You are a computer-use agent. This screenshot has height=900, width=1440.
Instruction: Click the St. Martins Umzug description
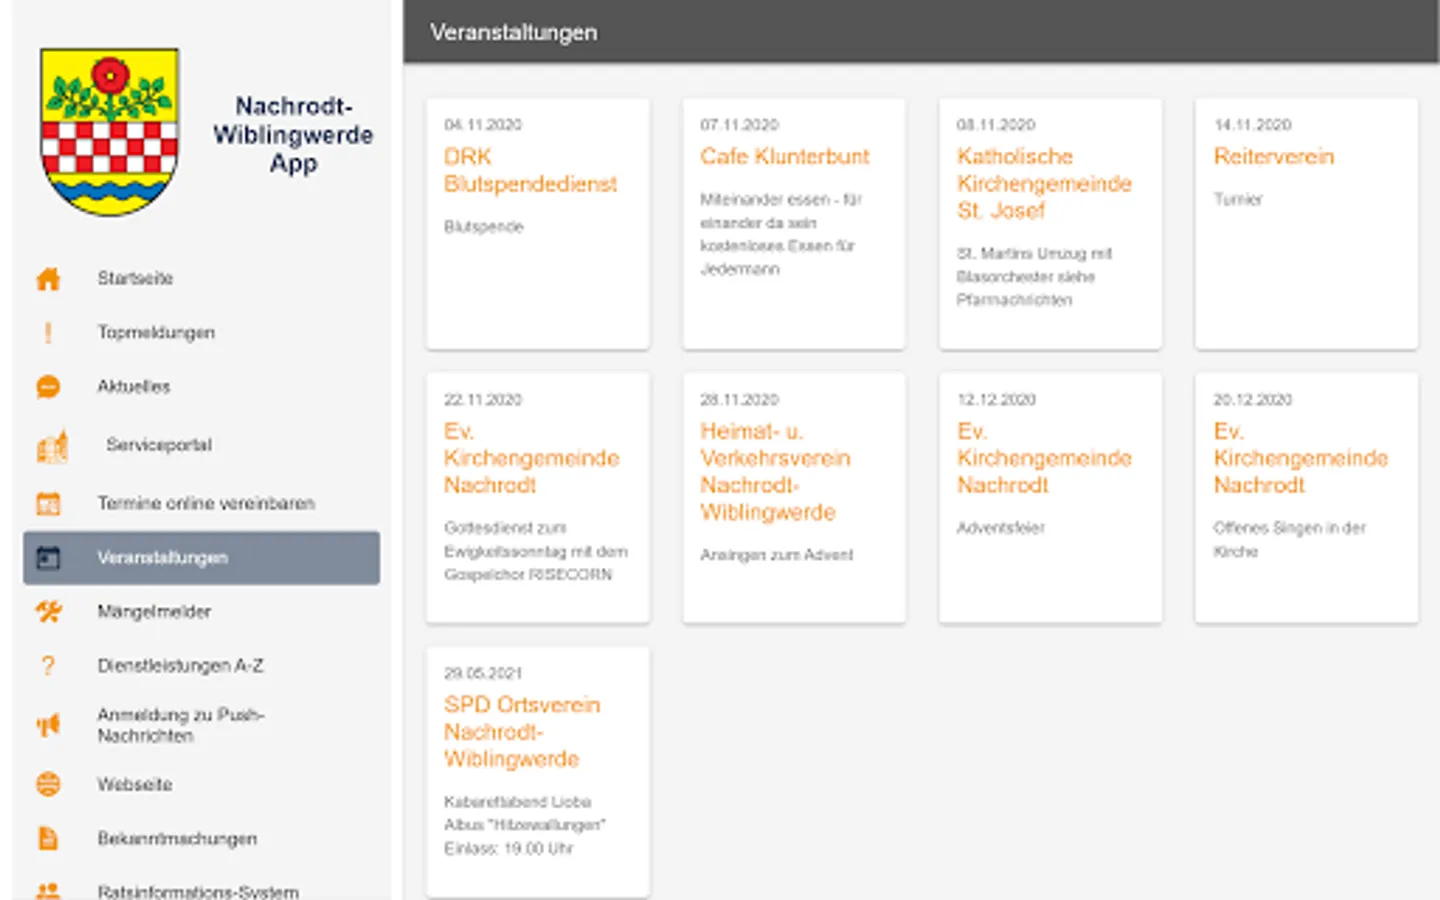1034,277
